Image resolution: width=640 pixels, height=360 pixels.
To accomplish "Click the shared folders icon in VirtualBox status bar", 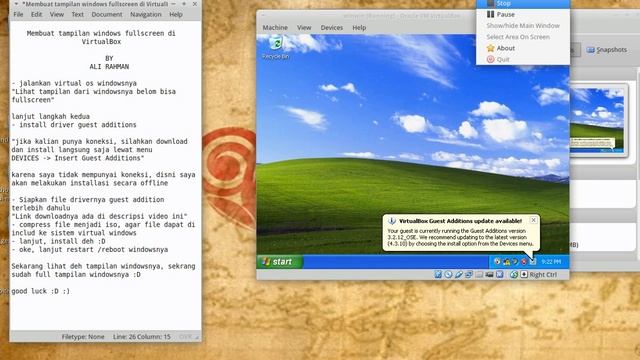I will coord(479,274).
